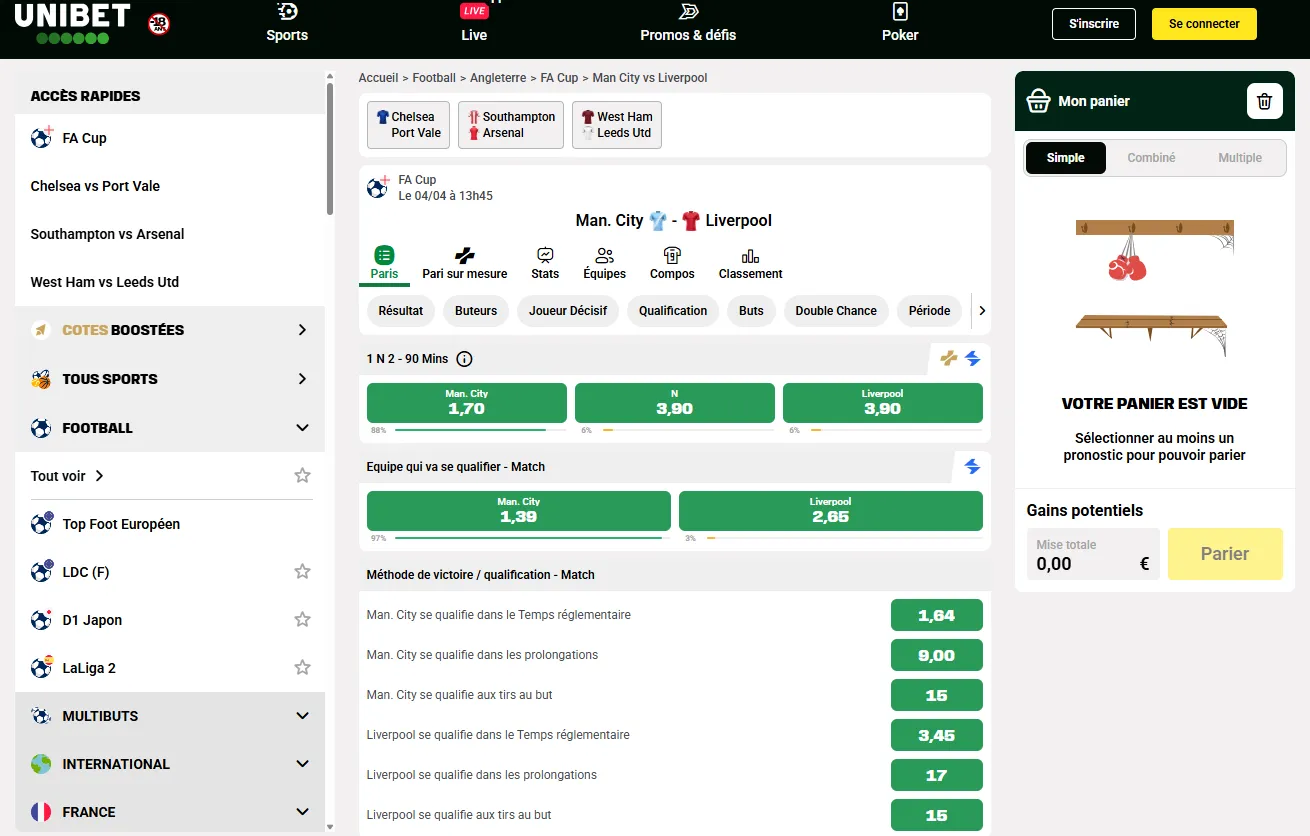Open the Classement tab
This screenshot has width=1310, height=836.
(750, 264)
